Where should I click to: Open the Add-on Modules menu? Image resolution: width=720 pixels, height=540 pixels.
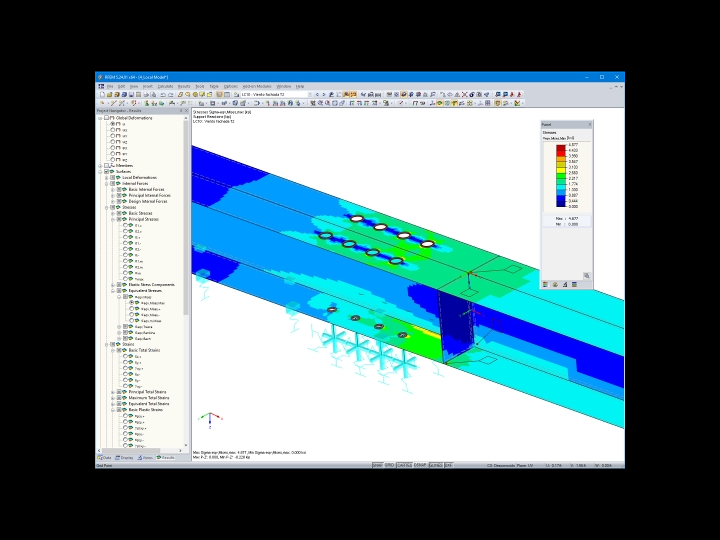point(257,86)
